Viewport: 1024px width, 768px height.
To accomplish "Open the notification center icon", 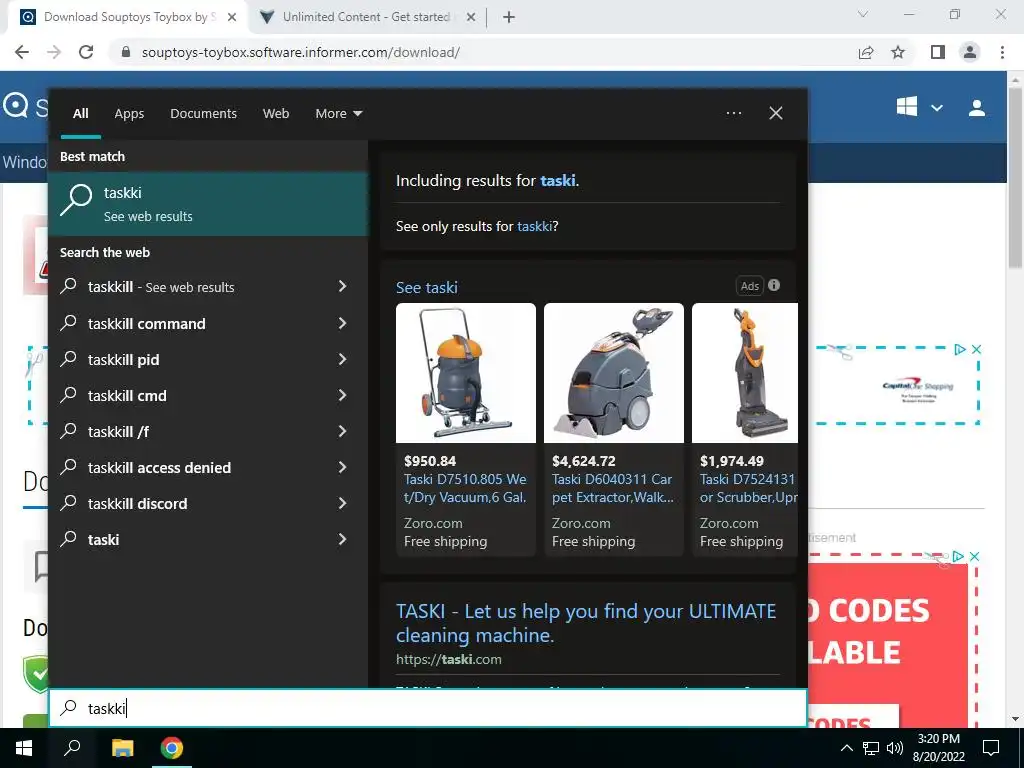I will (991, 748).
